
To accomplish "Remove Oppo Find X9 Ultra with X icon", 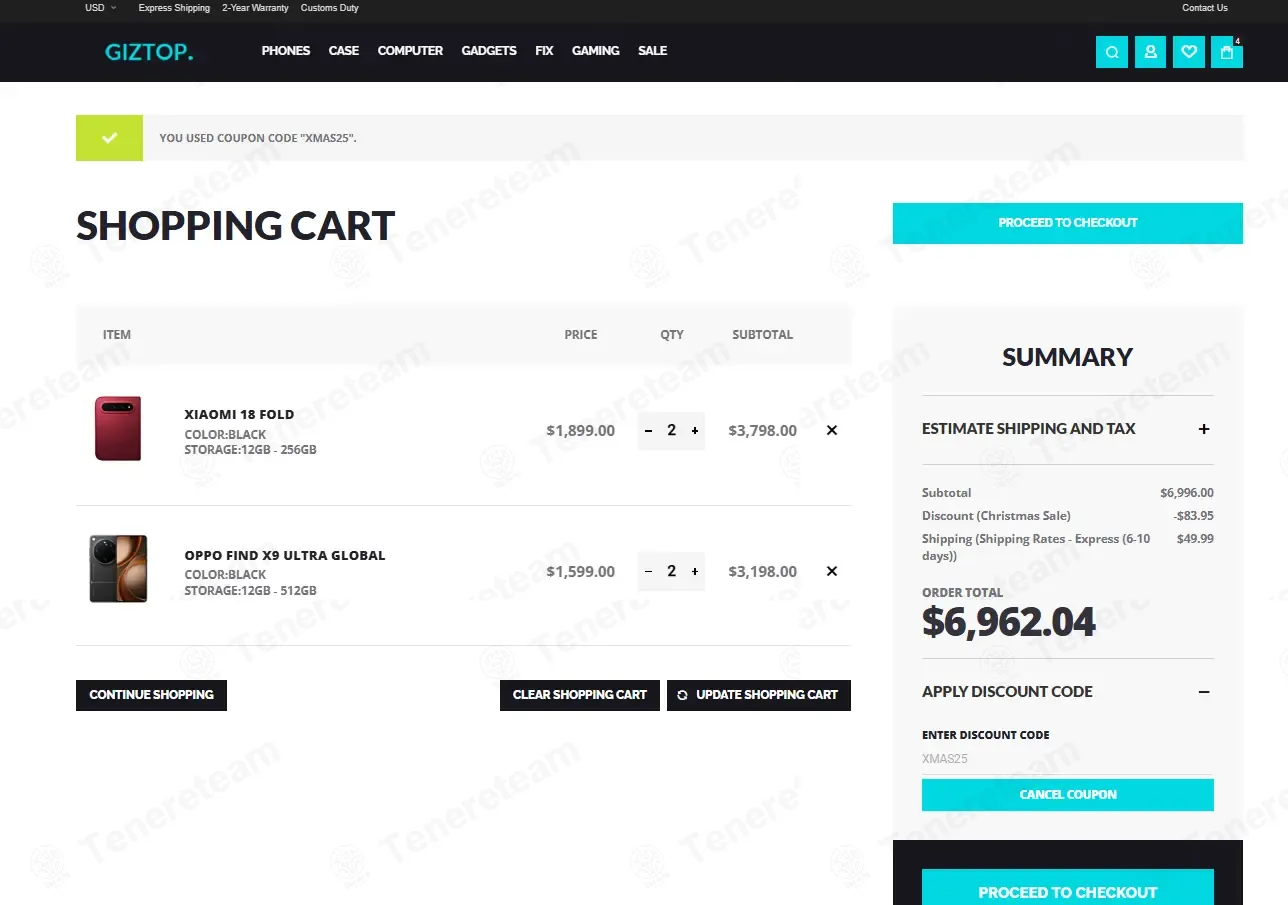I will coord(832,572).
